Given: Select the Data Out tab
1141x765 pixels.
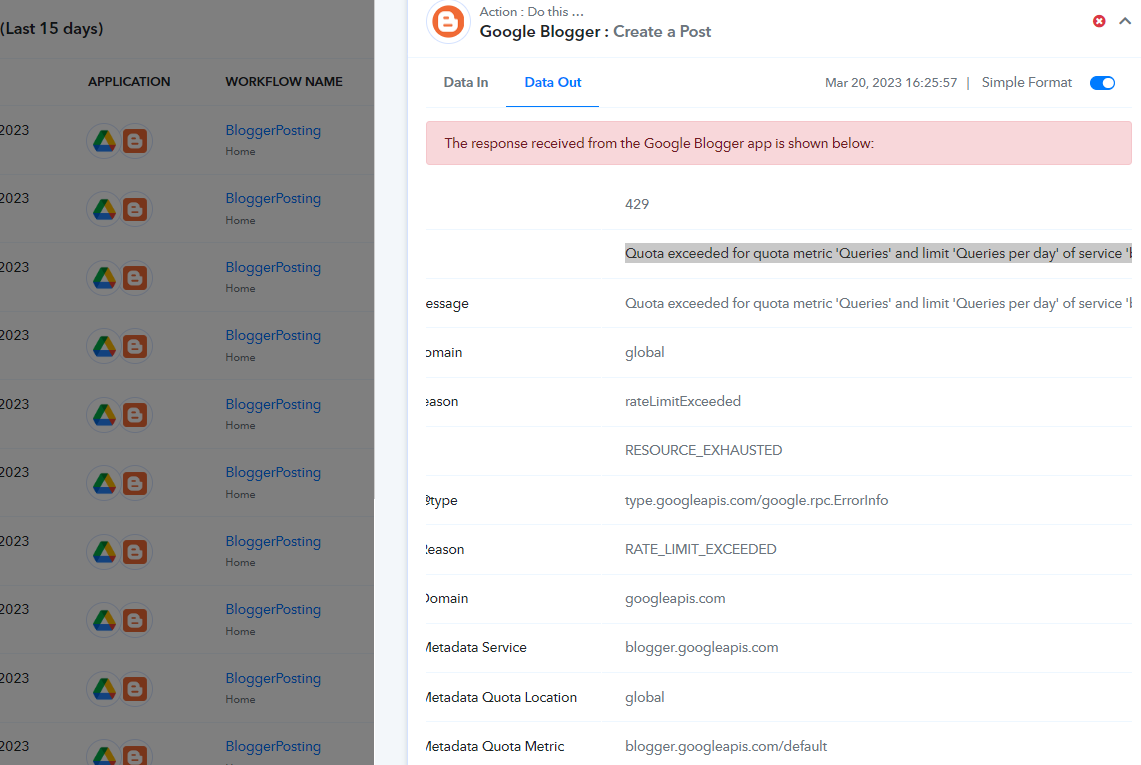Looking at the screenshot, I should tap(552, 82).
